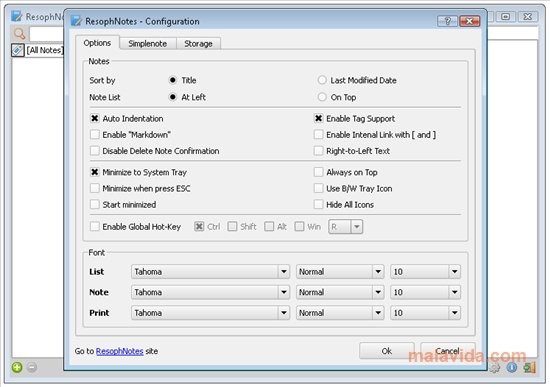Toggle the Ctrl hot-key modifier checkbox

199,227
